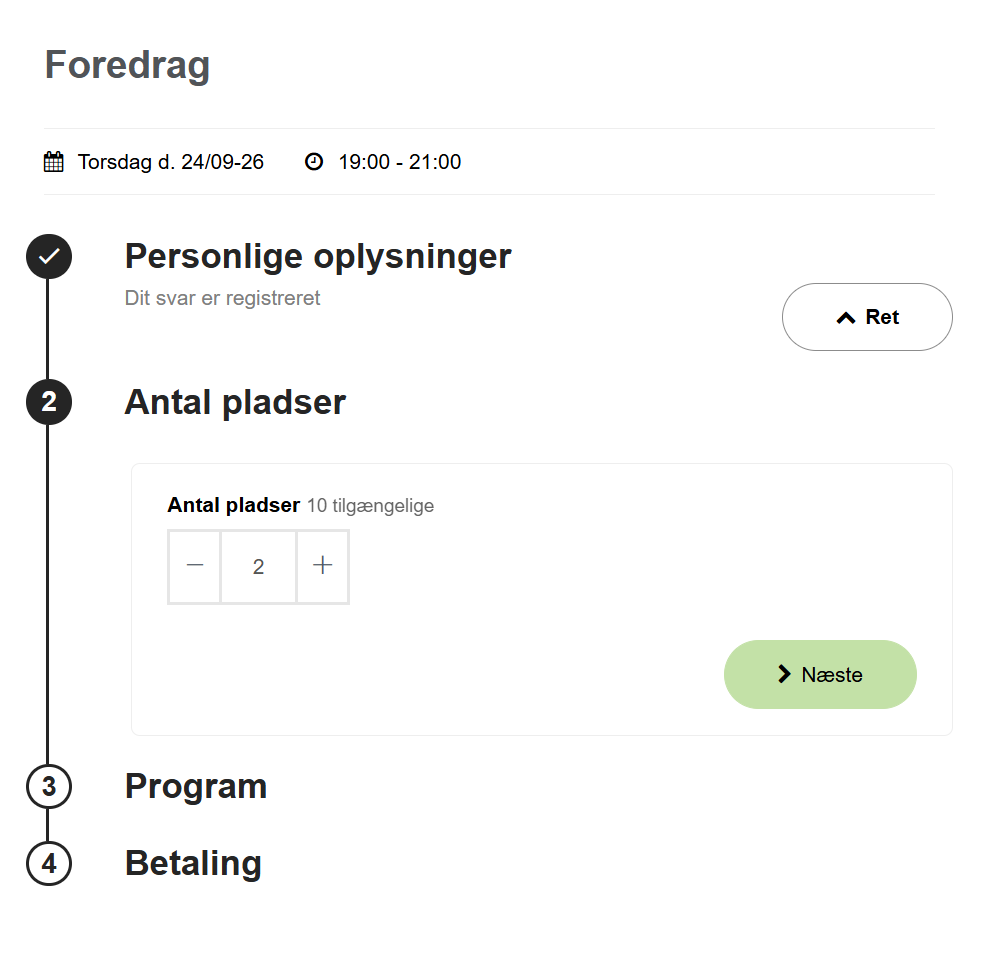Click the minus icon to decrease seats

pos(194,566)
